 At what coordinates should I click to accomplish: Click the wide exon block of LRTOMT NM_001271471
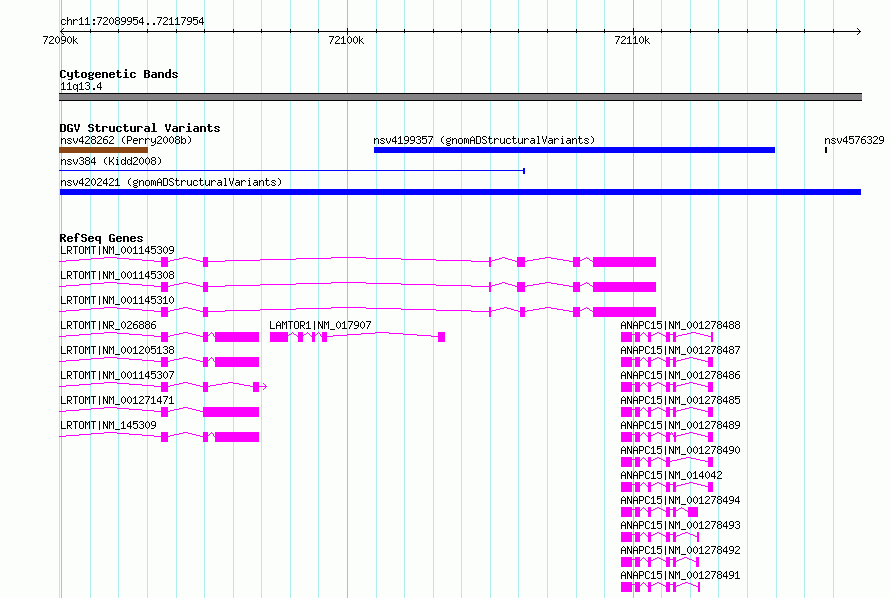coord(231,412)
